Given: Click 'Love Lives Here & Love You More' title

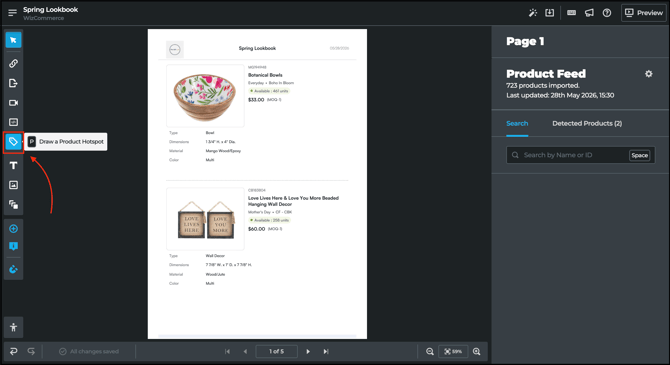Looking at the screenshot, I should (x=293, y=201).
